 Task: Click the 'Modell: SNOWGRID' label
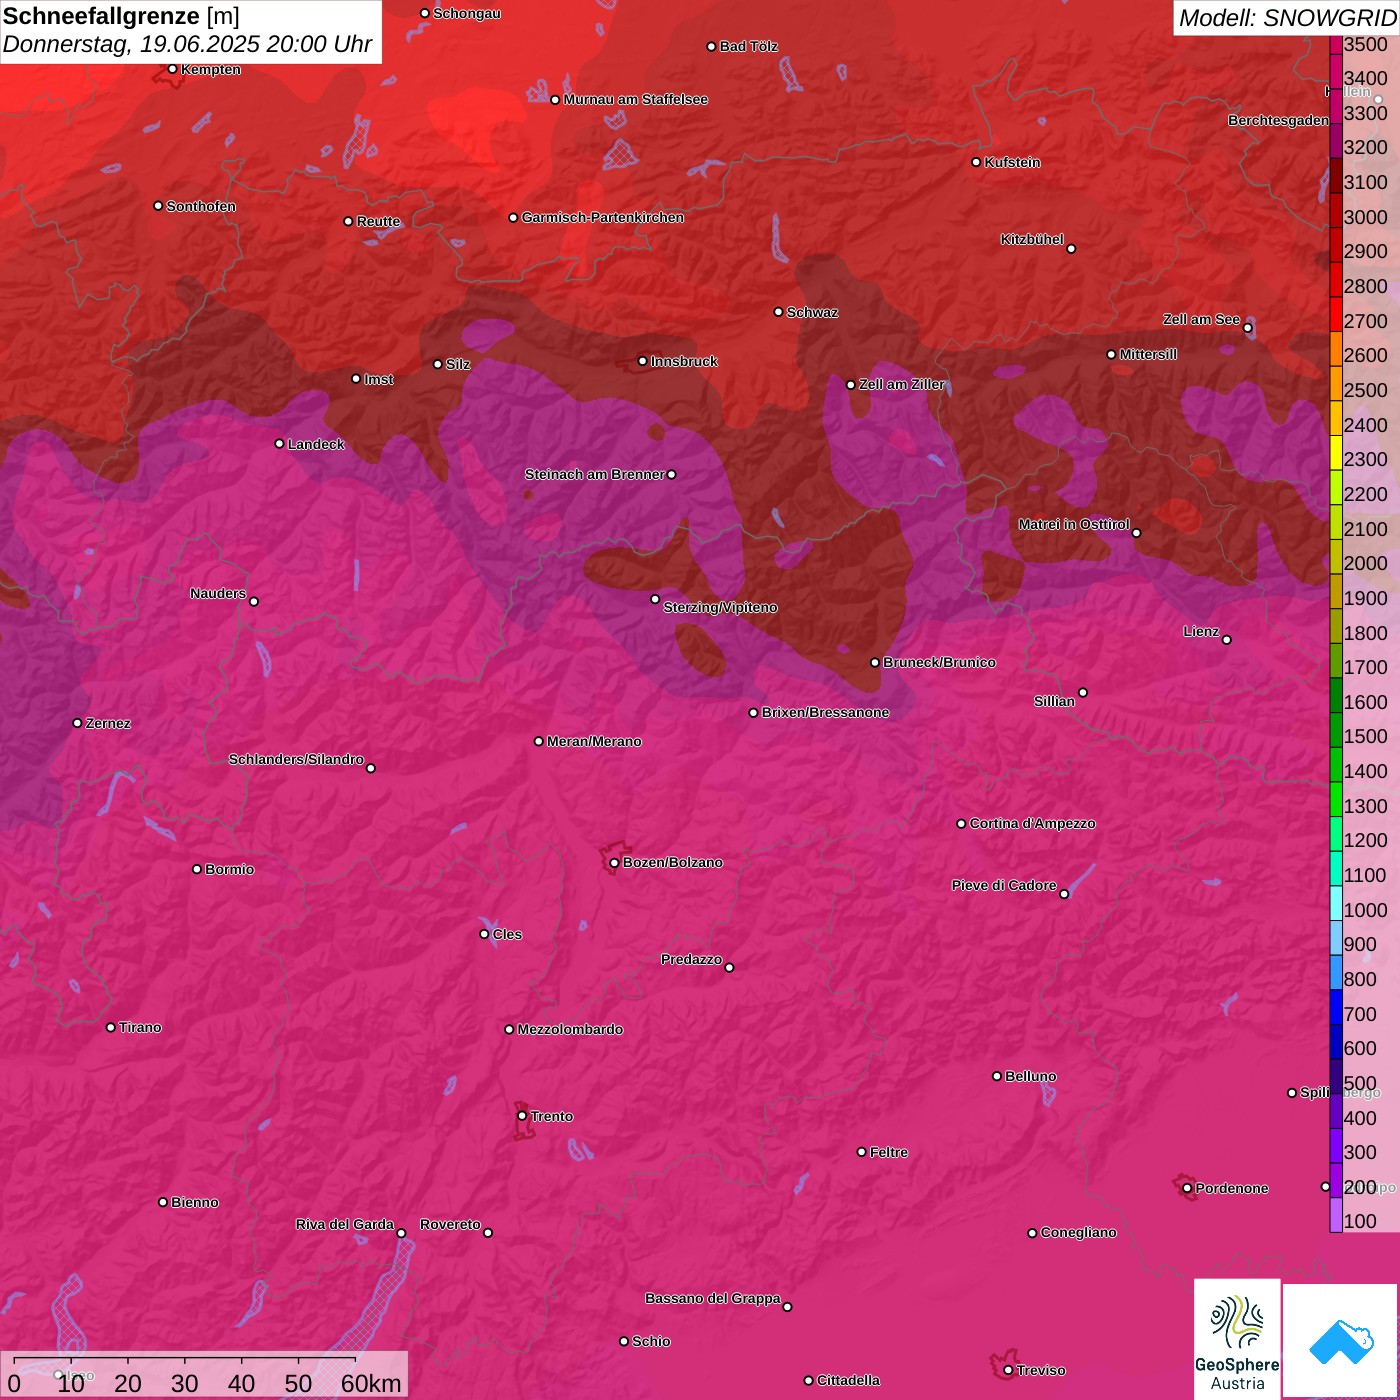[1287, 18]
